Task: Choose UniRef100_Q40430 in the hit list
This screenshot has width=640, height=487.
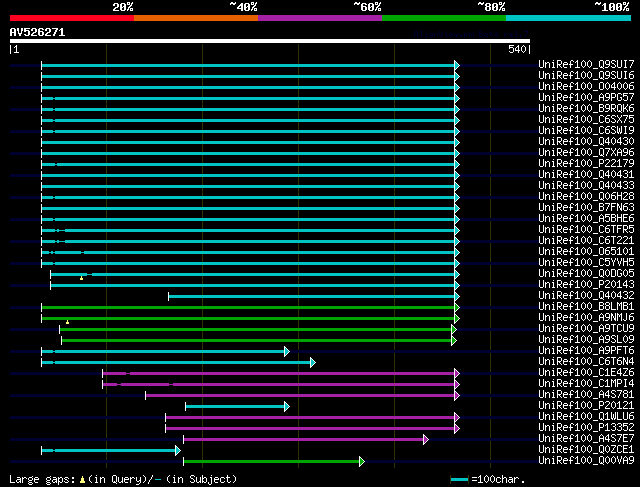Action: [x=586, y=141]
